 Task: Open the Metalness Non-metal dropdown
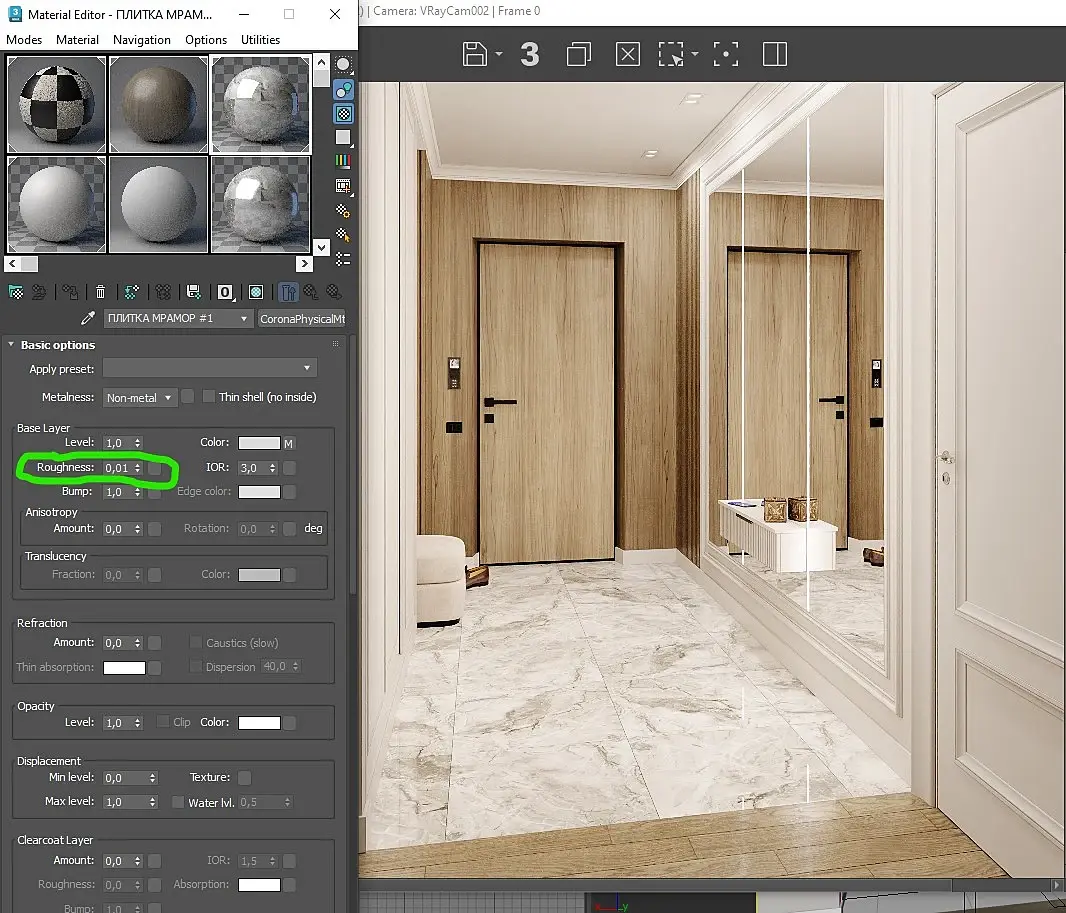(140, 398)
